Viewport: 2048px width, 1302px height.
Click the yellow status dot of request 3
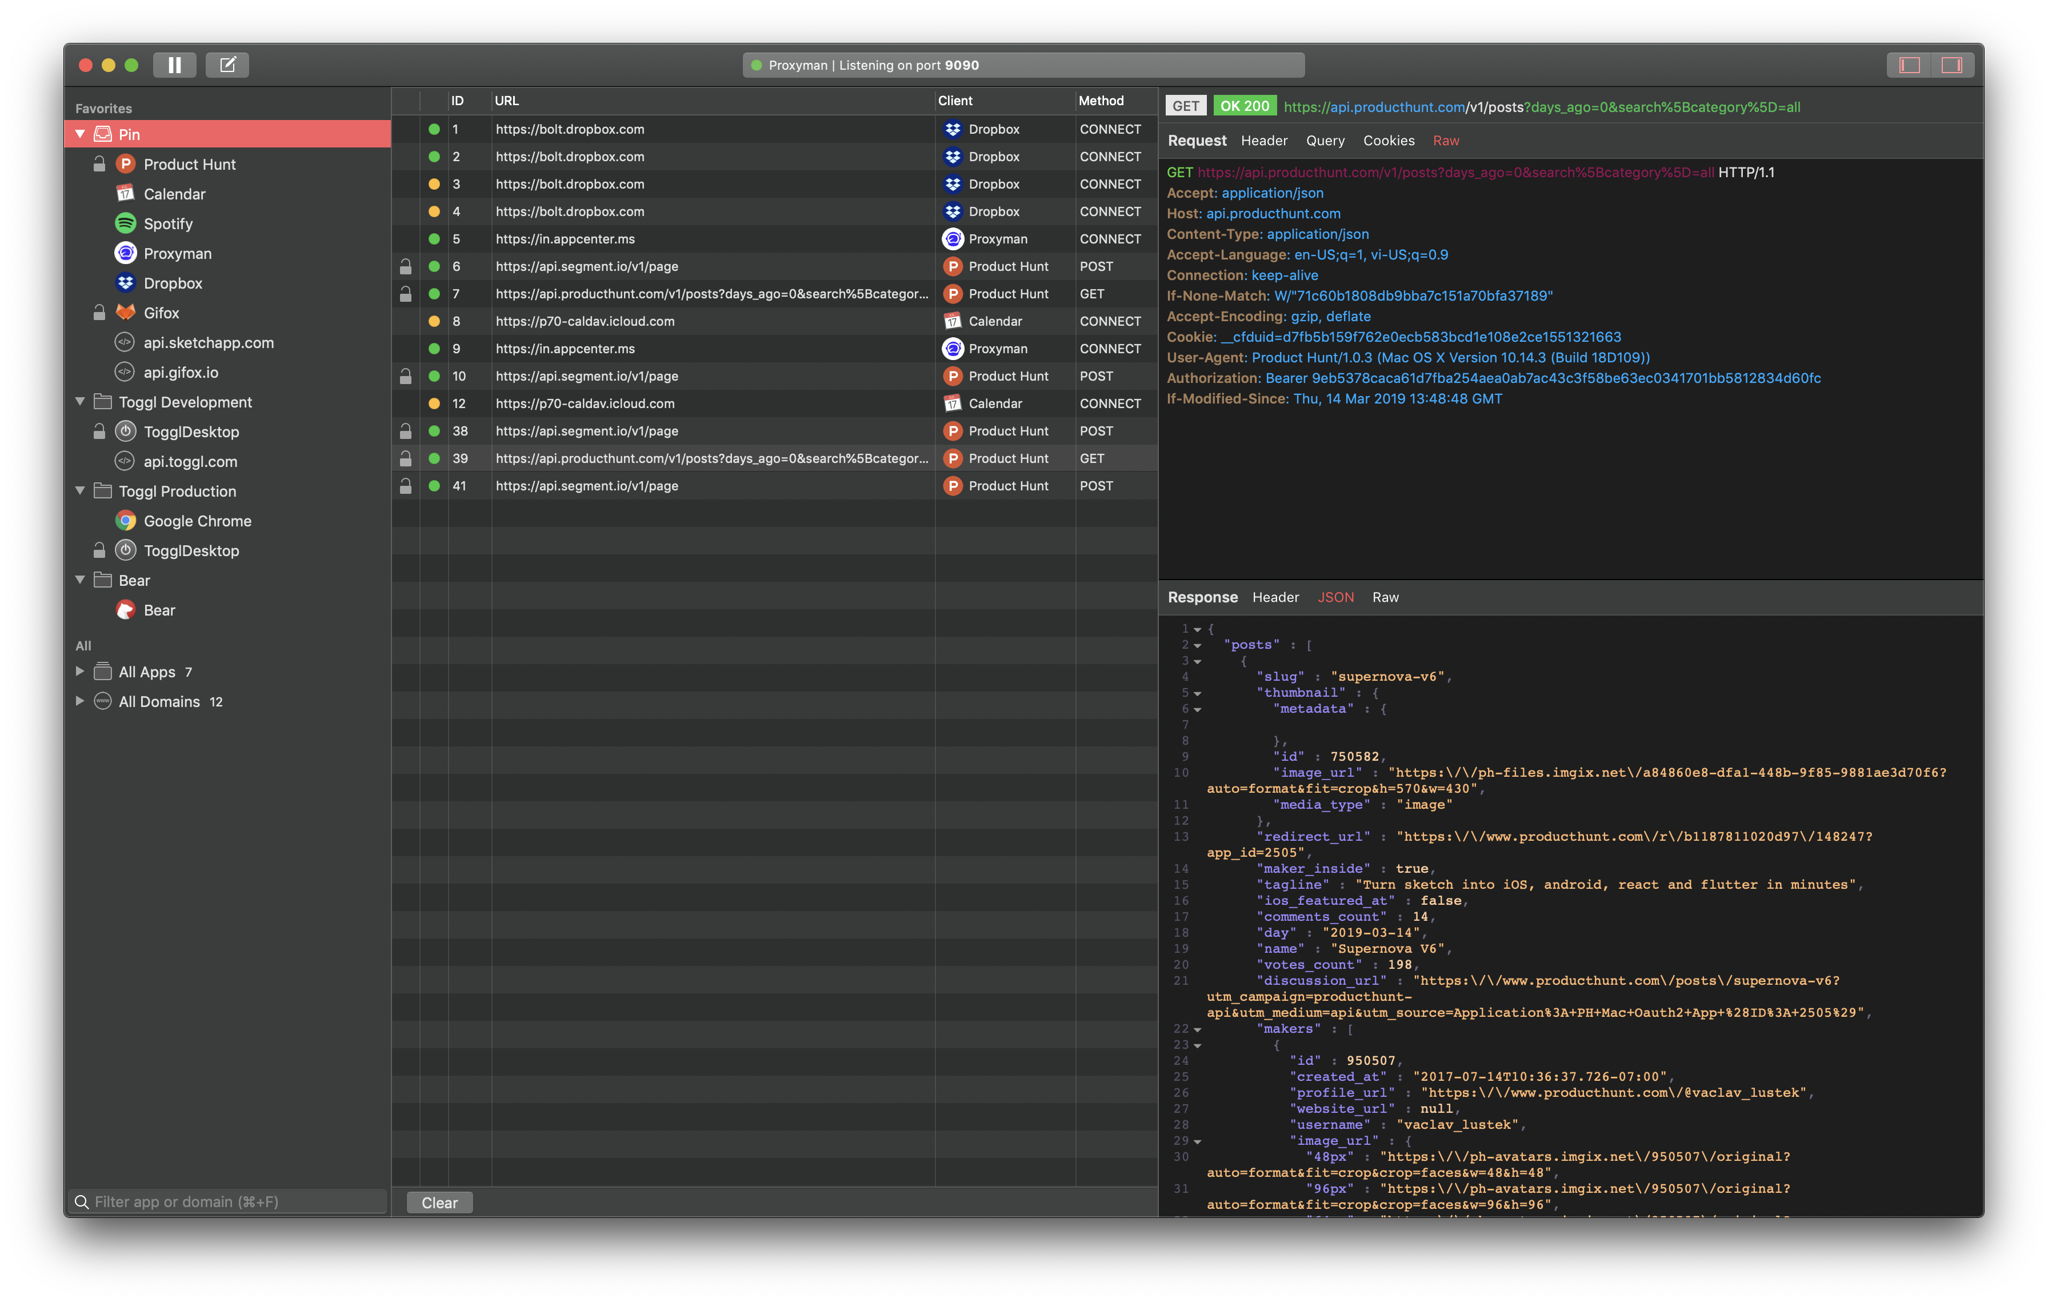point(434,184)
